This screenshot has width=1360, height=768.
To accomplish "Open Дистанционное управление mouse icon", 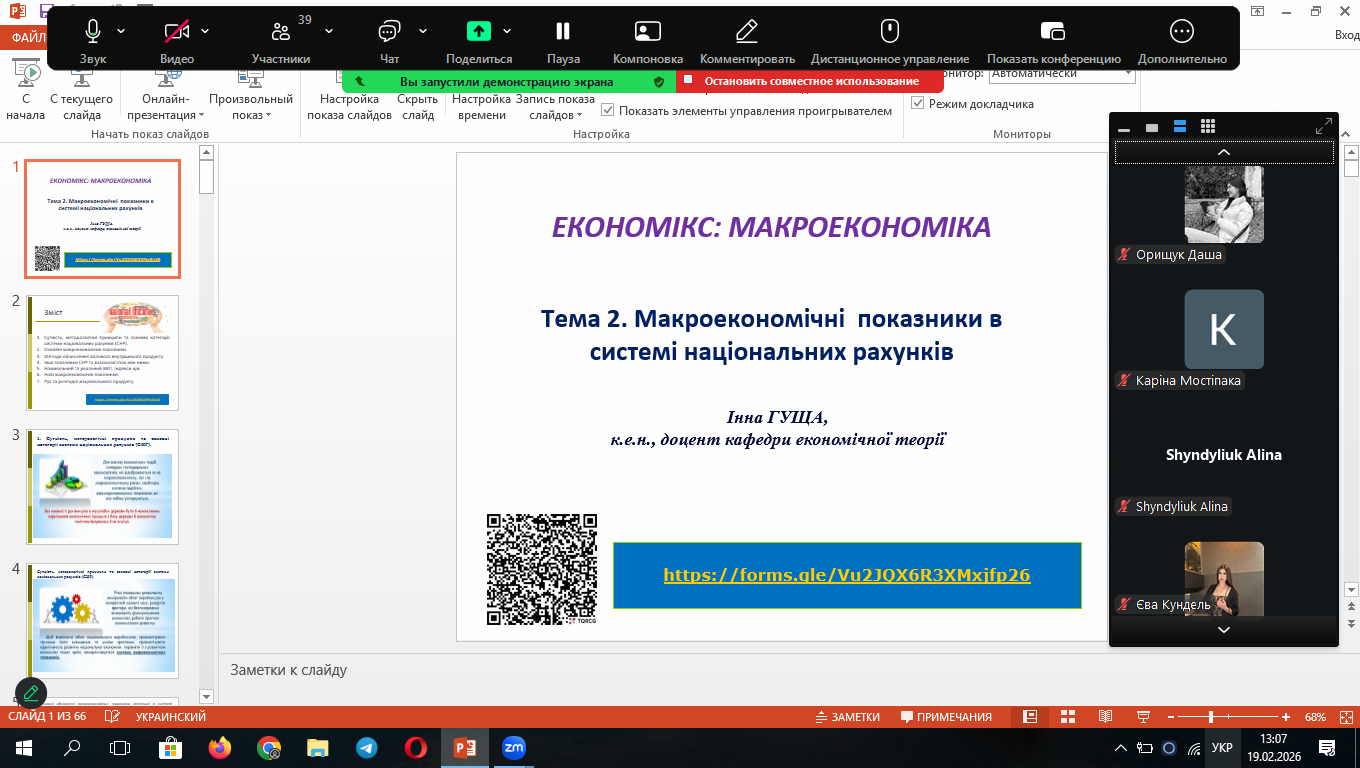I will 889,32.
